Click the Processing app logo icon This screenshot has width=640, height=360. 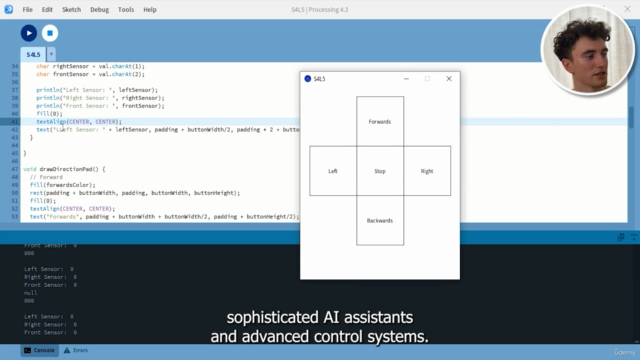point(9,9)
